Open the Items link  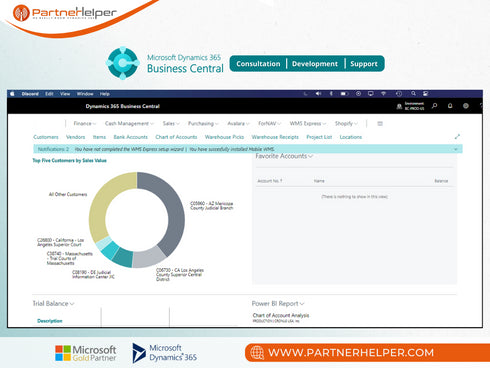point(99,137)
